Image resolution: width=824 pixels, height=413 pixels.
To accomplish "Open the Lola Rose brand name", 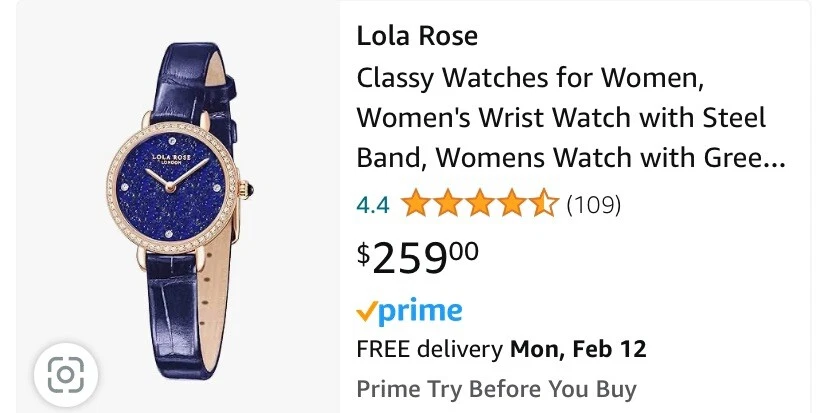I will [x=417, y=37].
